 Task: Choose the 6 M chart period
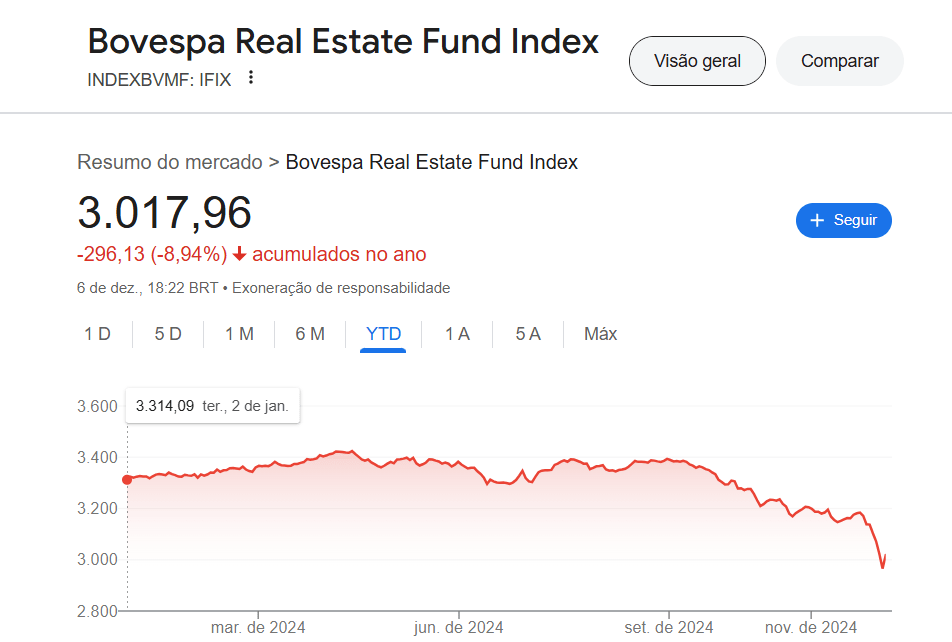tap(310, 334)
